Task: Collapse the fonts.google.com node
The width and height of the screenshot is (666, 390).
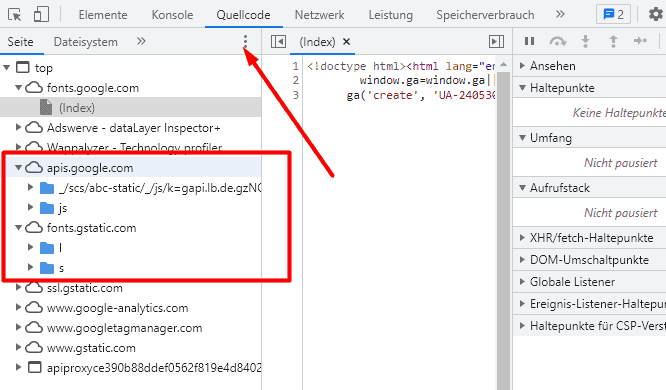Action: [x=18, y=88]
